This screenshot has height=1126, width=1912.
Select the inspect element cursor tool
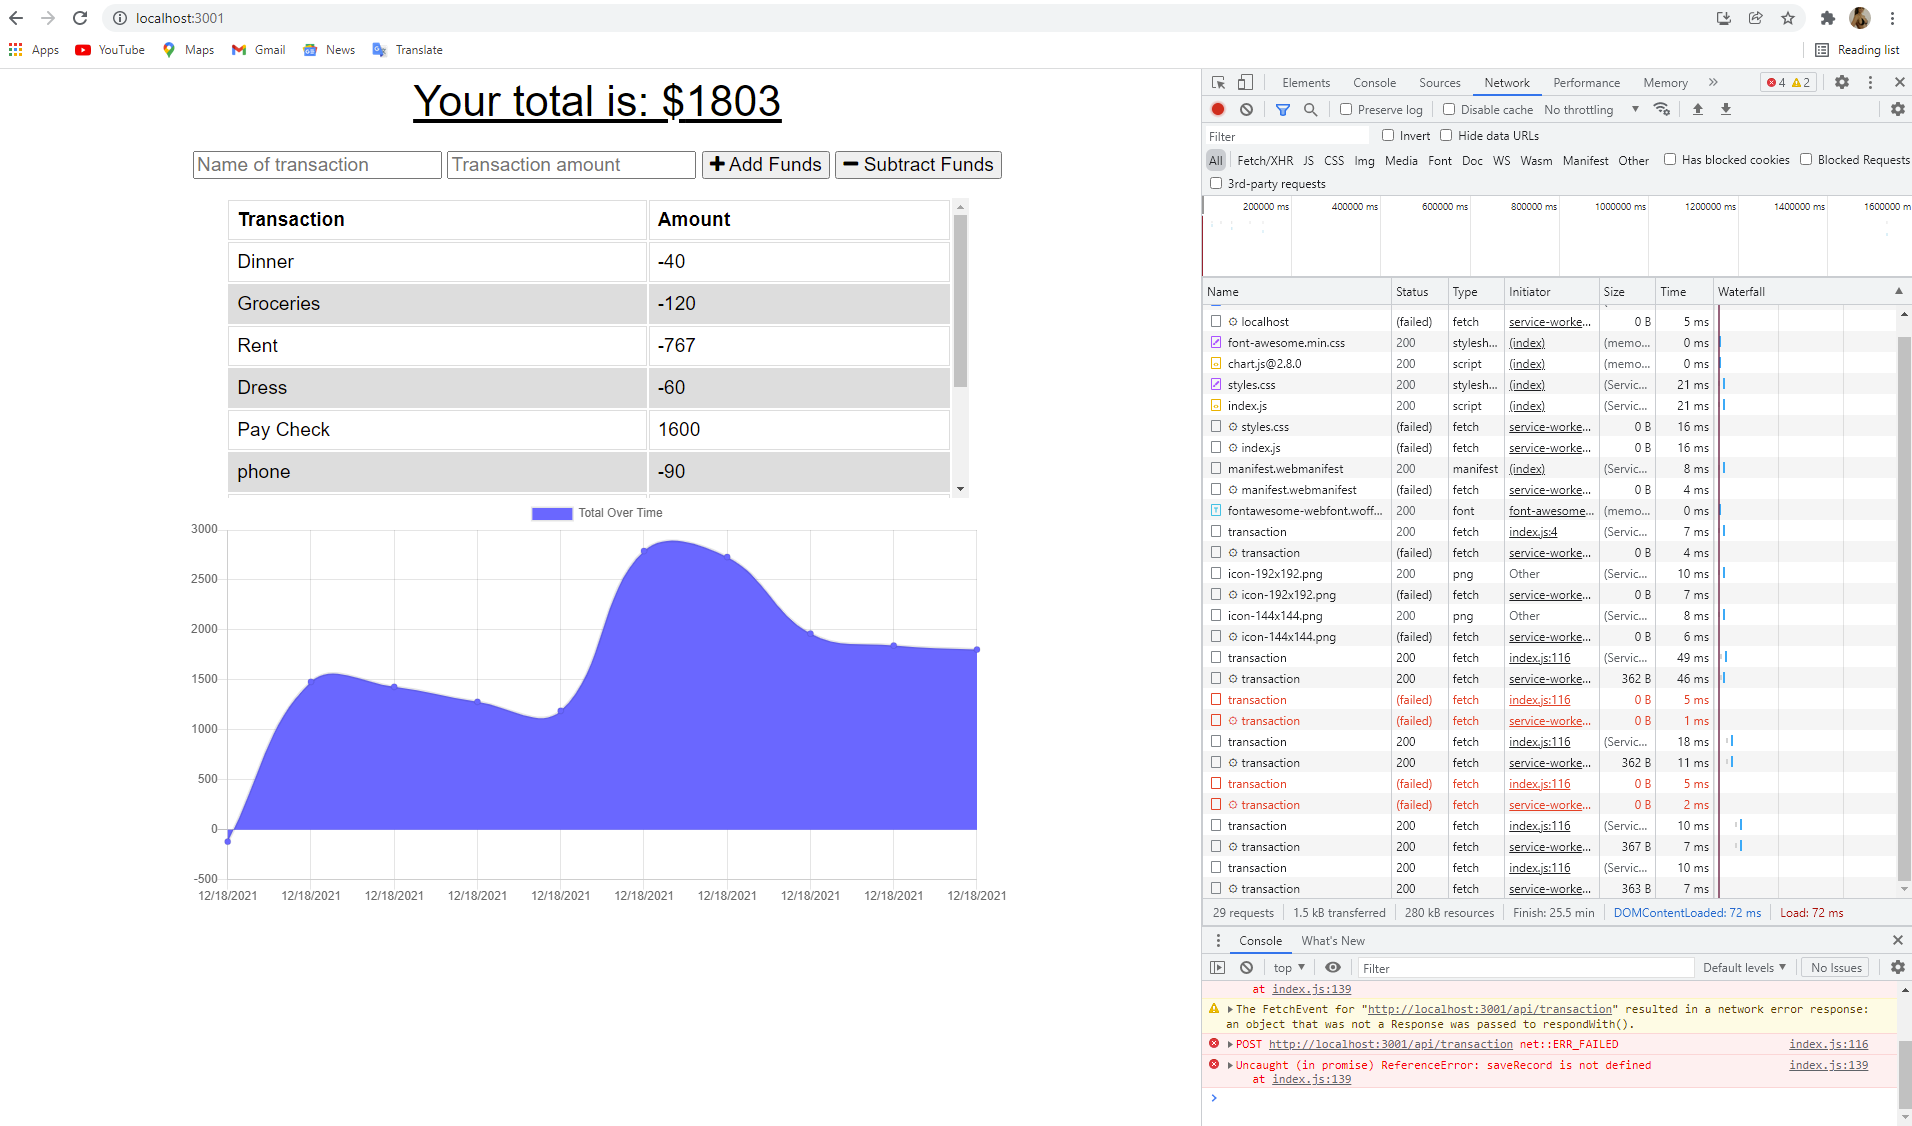pos(1216,82)
